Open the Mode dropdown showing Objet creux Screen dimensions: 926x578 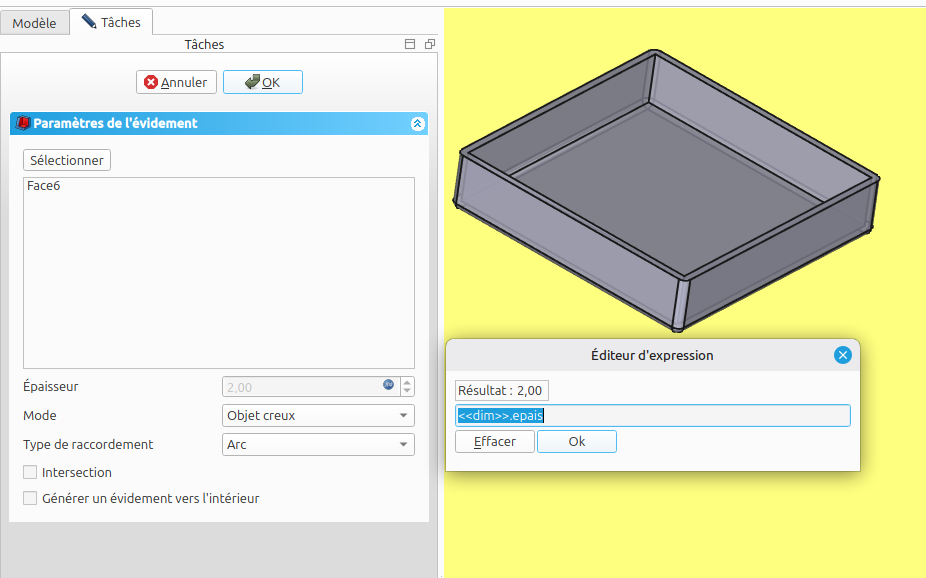click(318, 415)
